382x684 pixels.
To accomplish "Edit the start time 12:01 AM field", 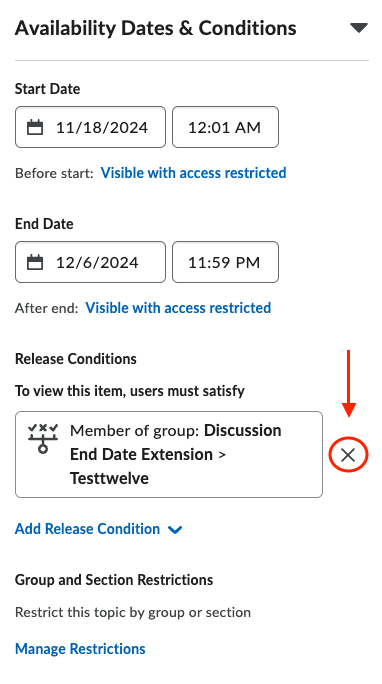I will pyautogui.click(x=225, y=127).
